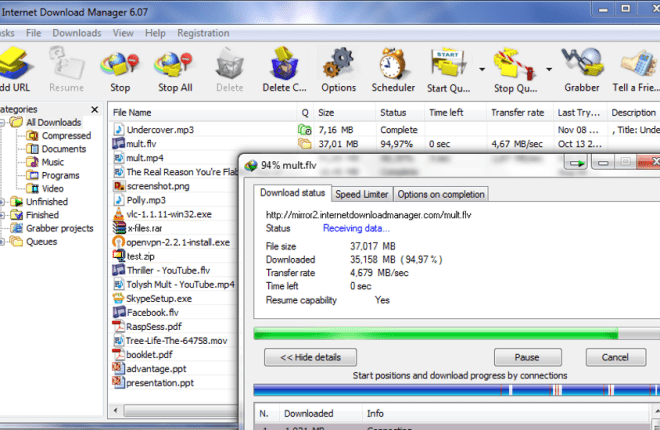Image resolution: width=660 pixels, height=430 pixels.
Task: Select the Compressed category
Action: tap(59, 136)
